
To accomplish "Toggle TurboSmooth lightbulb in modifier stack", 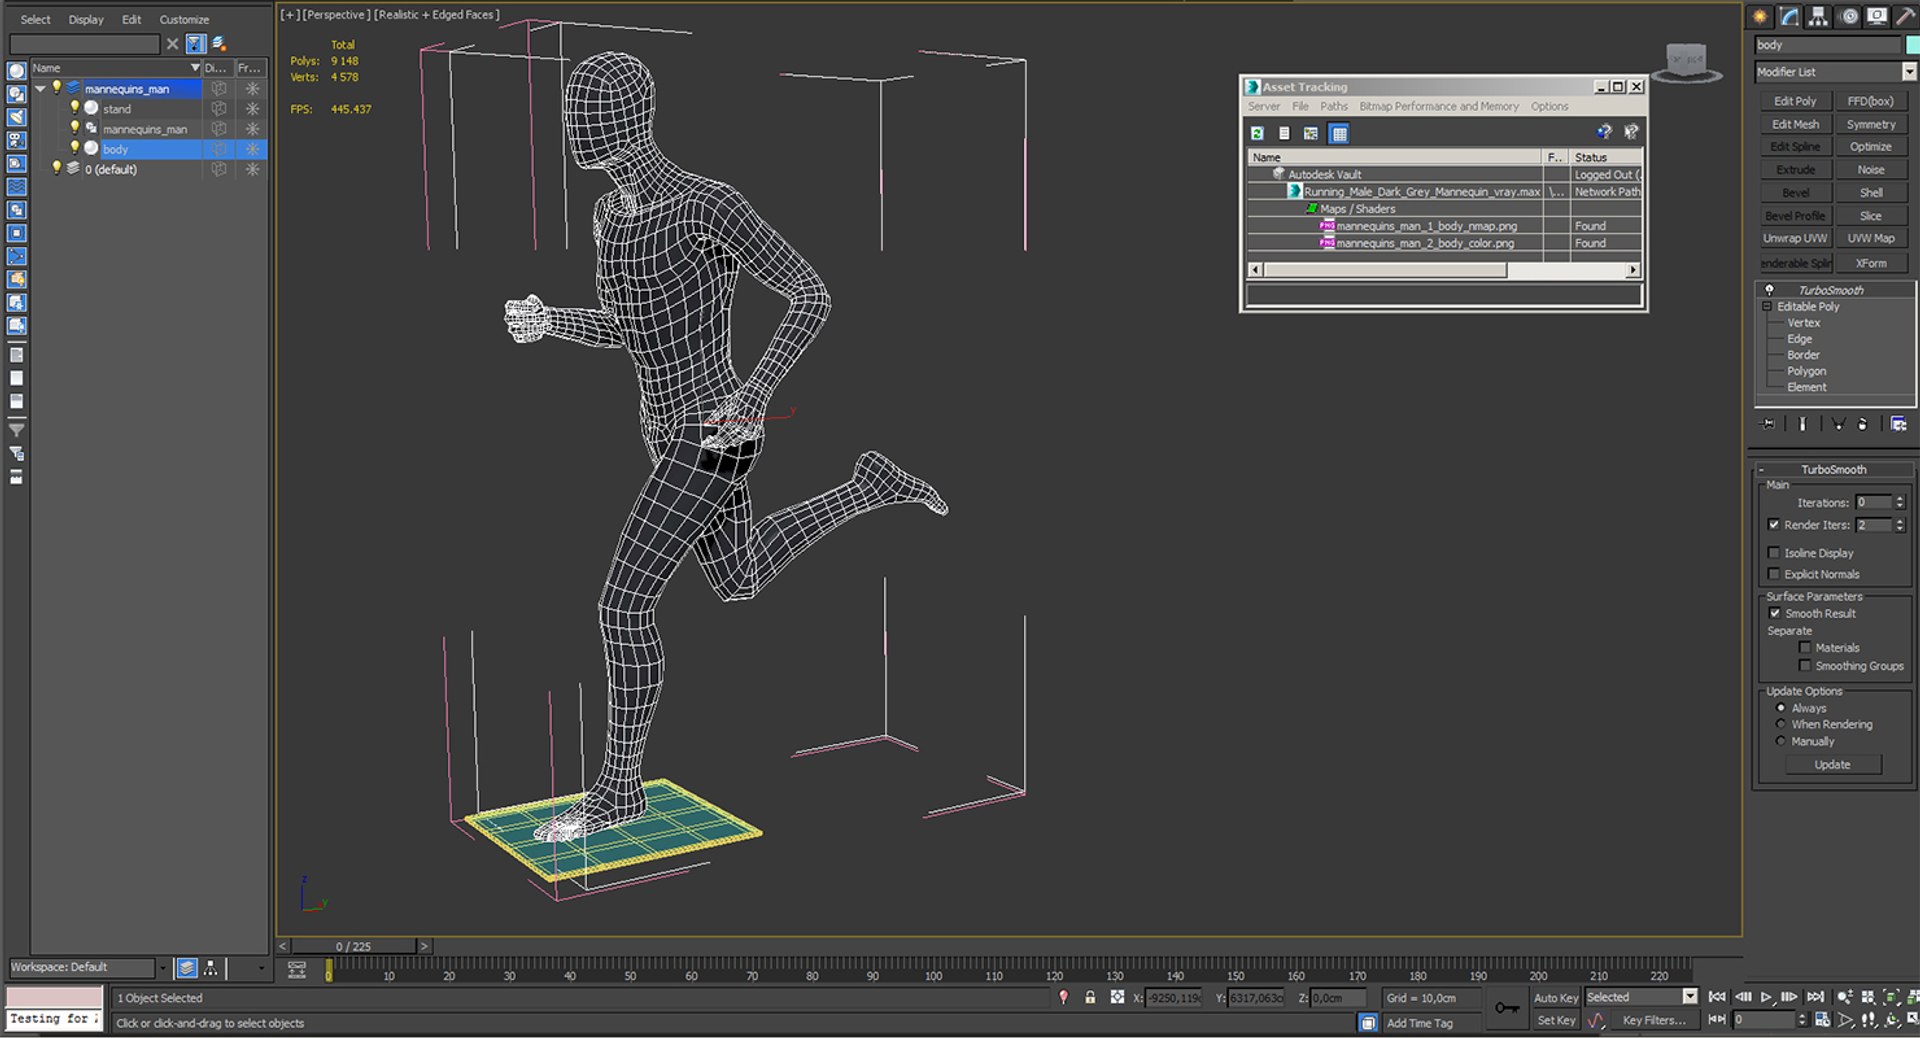I will [x=1769, y=290].
